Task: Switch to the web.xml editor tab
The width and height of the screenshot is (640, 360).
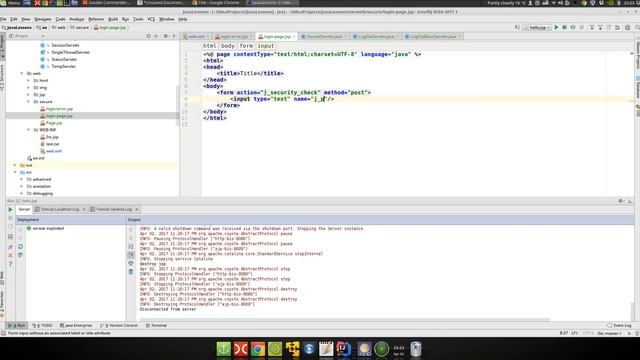Action: 196,36
